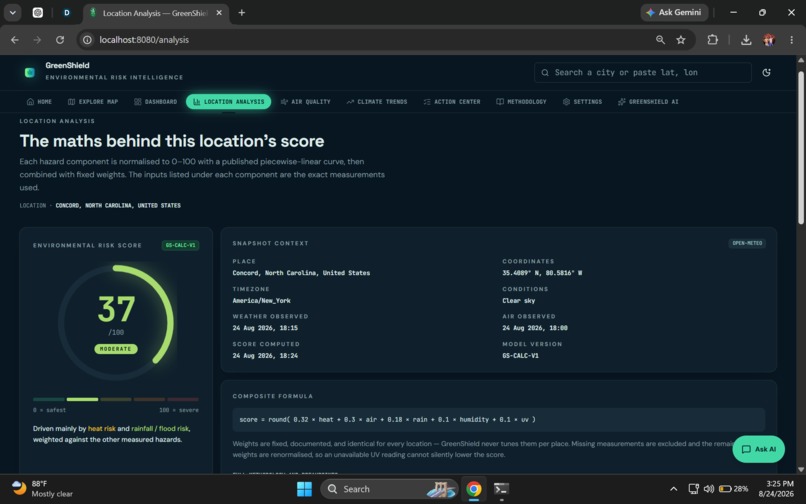The image size is (806, 504).
Task: Click the Concord, North Carolina location label
Action: [118, 205]
